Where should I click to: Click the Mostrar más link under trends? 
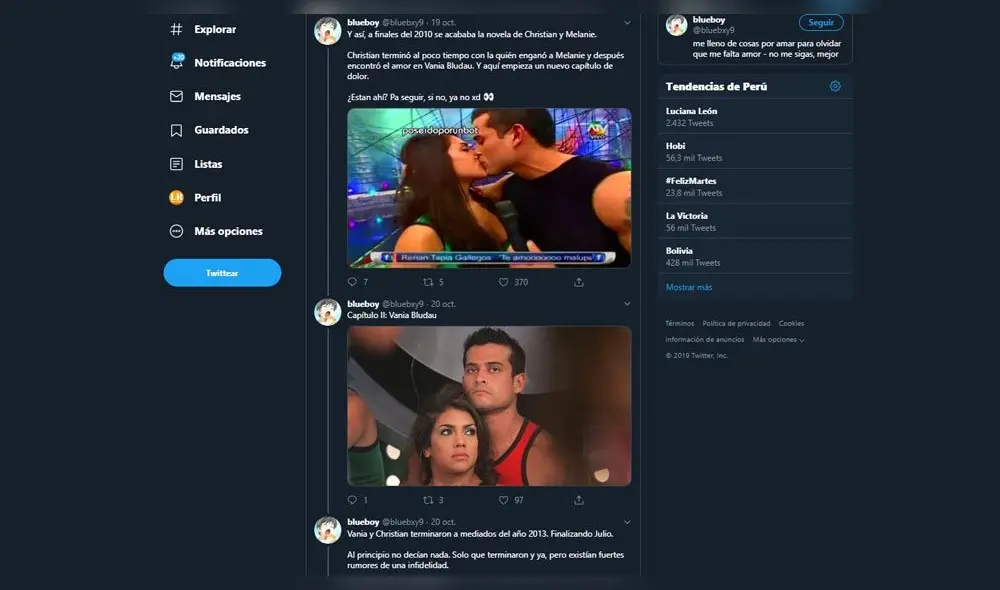click(688, 287)
